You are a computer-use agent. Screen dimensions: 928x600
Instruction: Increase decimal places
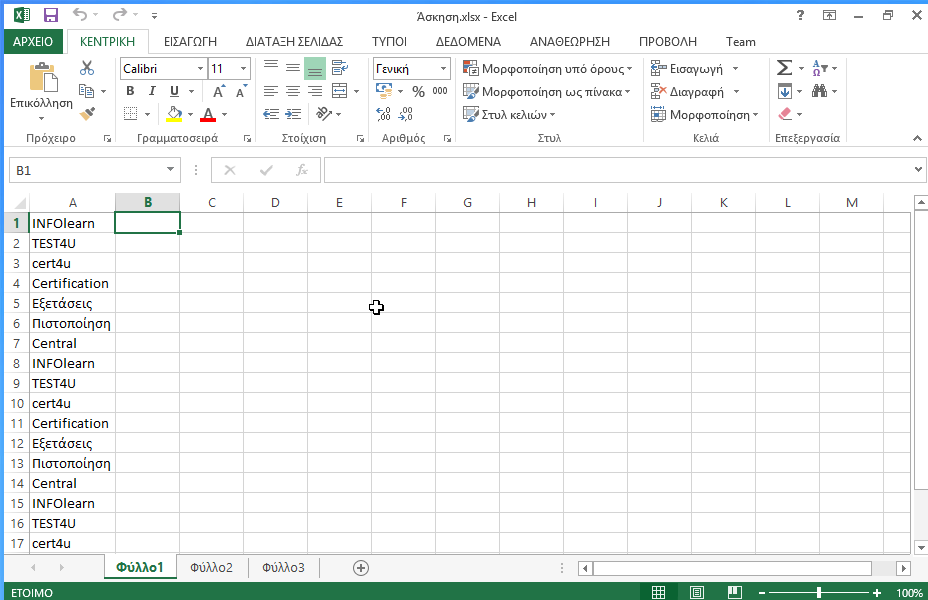(384, 114)
